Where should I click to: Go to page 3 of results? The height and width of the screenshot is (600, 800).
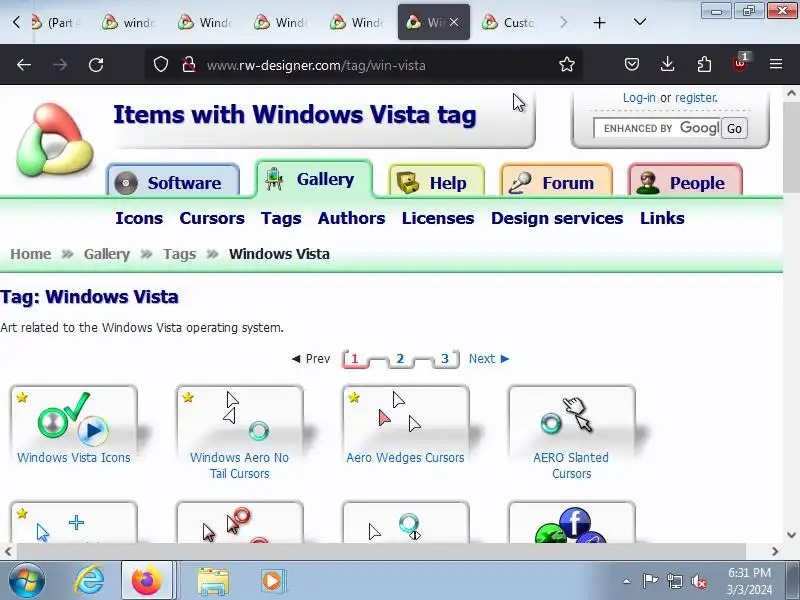click(x=445, y=359)
